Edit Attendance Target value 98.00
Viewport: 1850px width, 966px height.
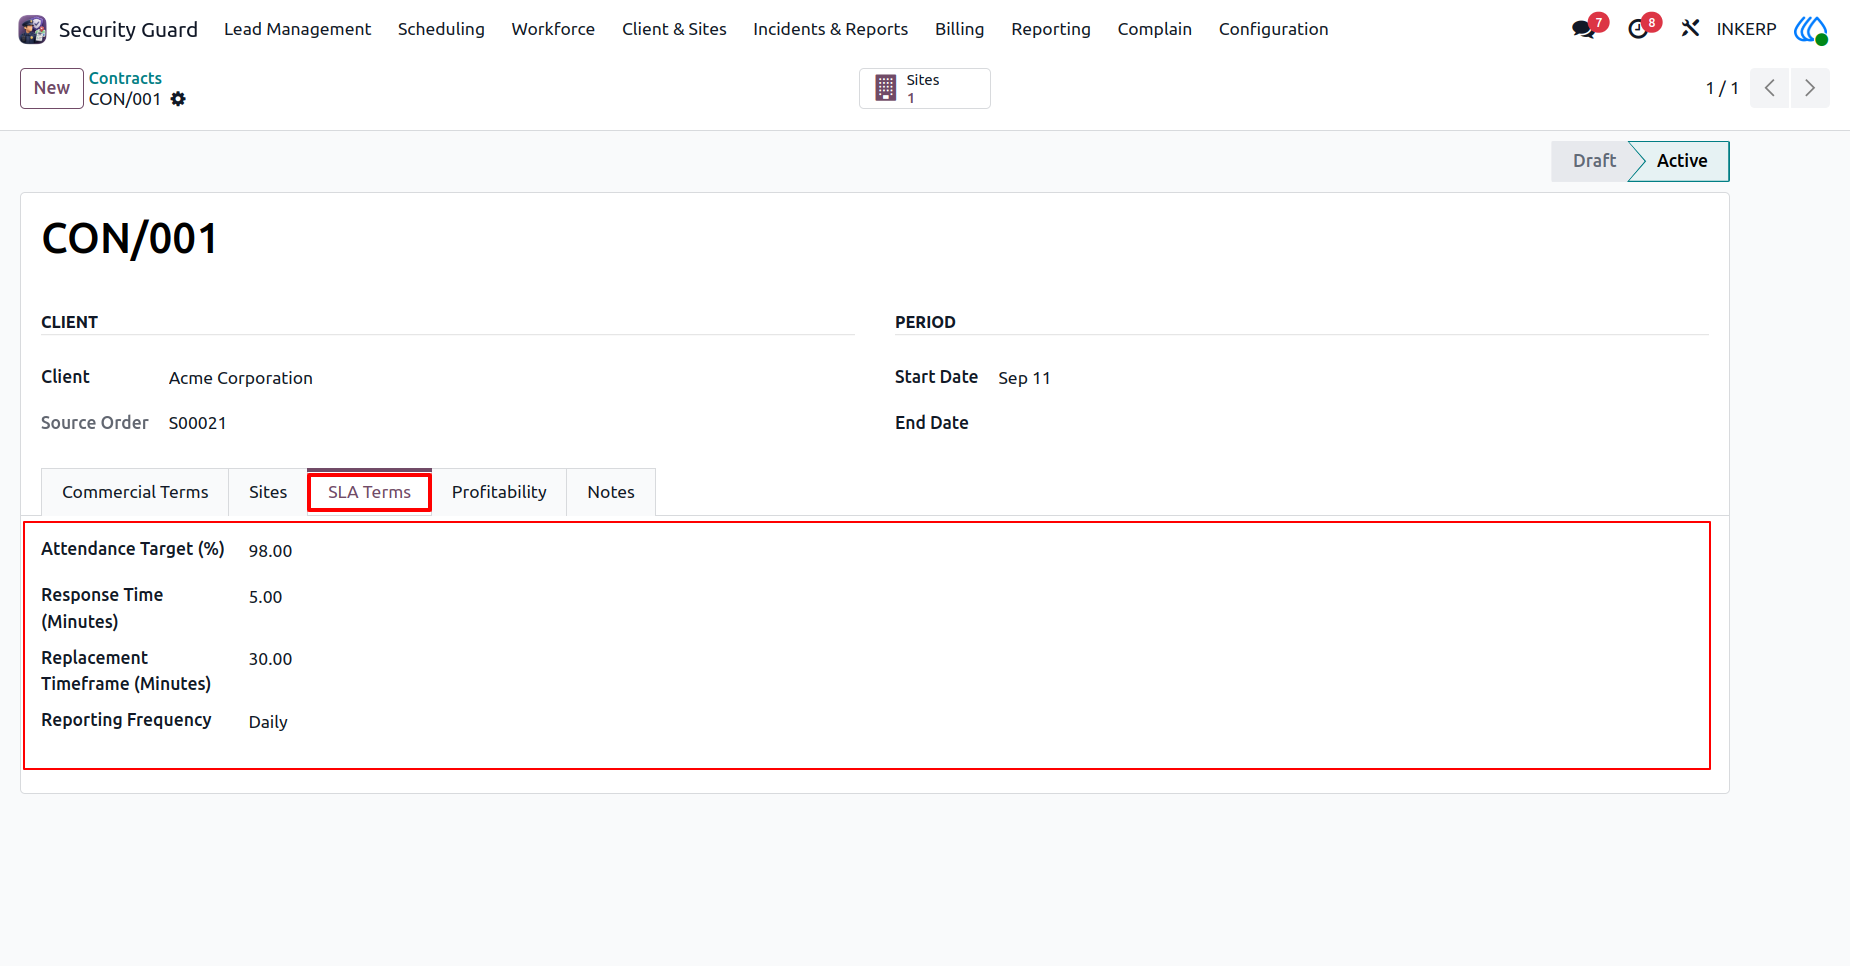(x=270, y=551)
